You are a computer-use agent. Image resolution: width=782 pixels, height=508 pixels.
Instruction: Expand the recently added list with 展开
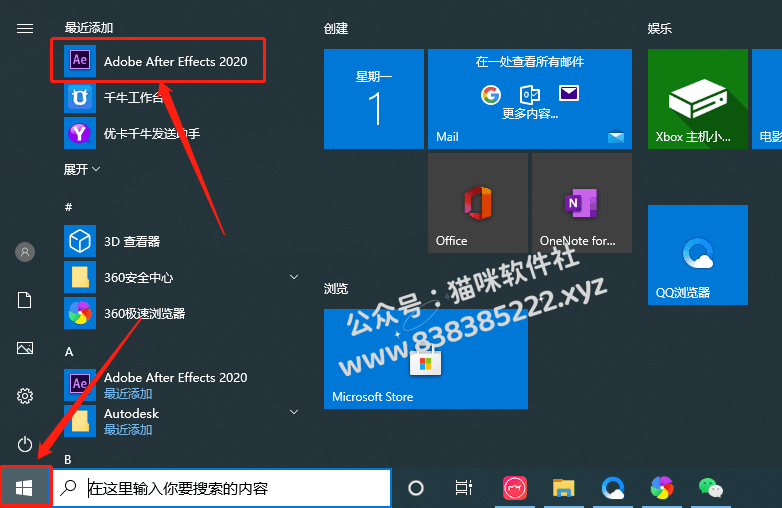82,169
